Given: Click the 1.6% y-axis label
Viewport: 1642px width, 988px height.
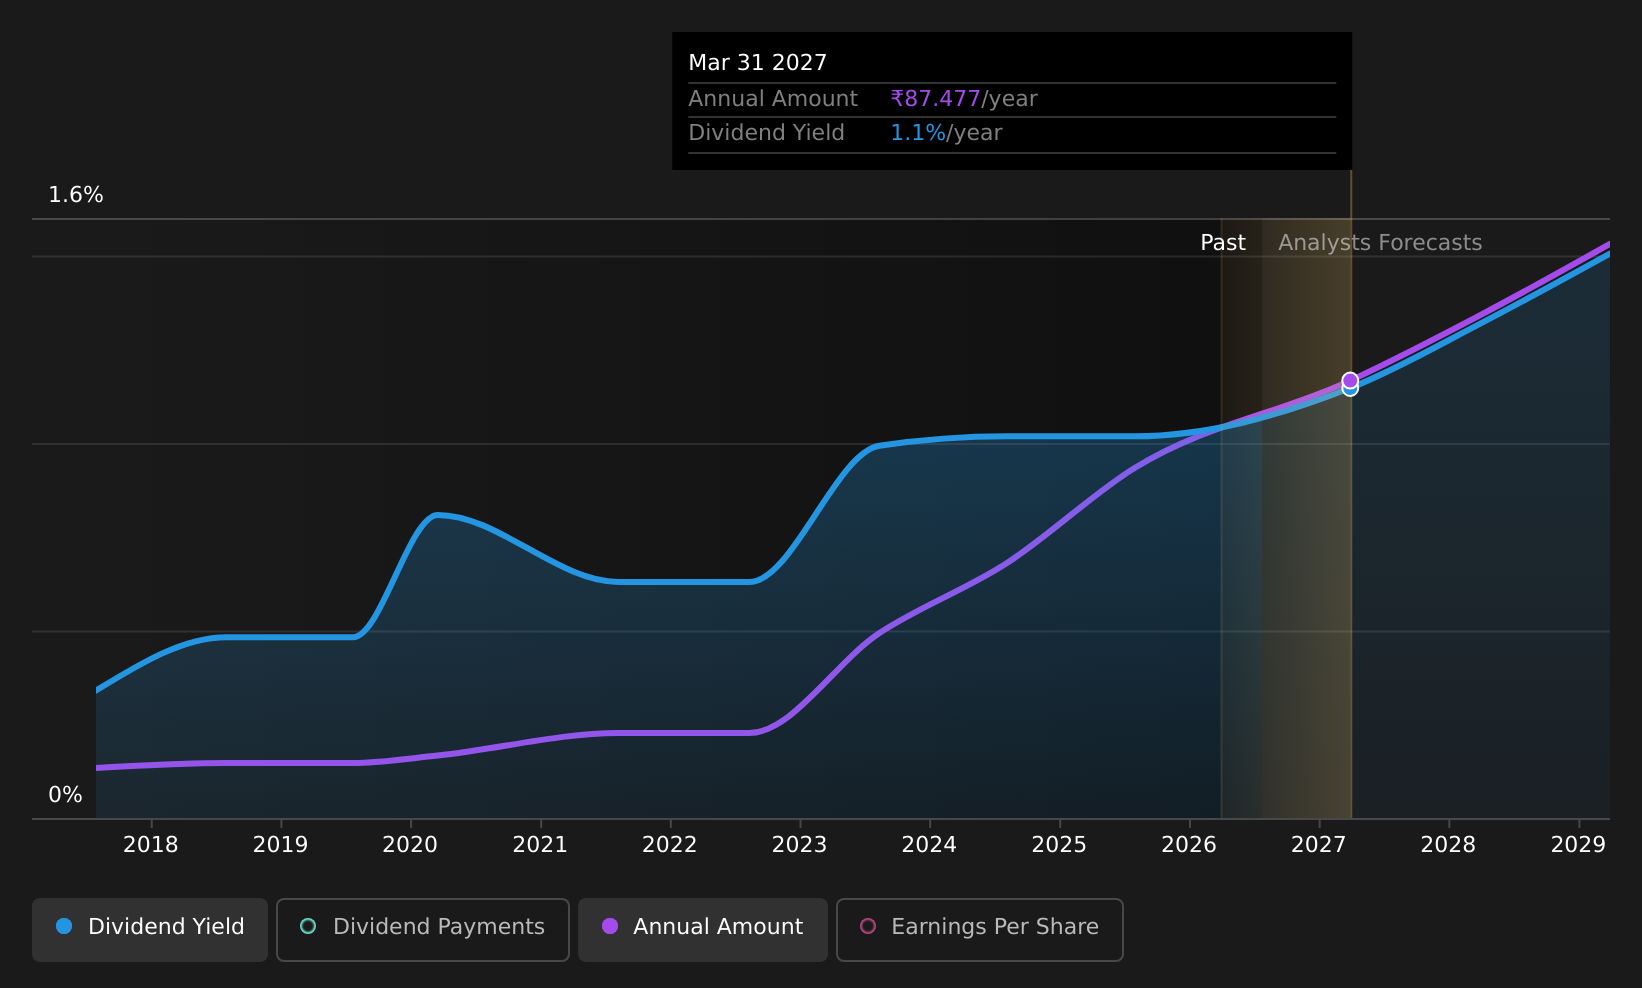Looking at the screenshot, I should (76, 195).
